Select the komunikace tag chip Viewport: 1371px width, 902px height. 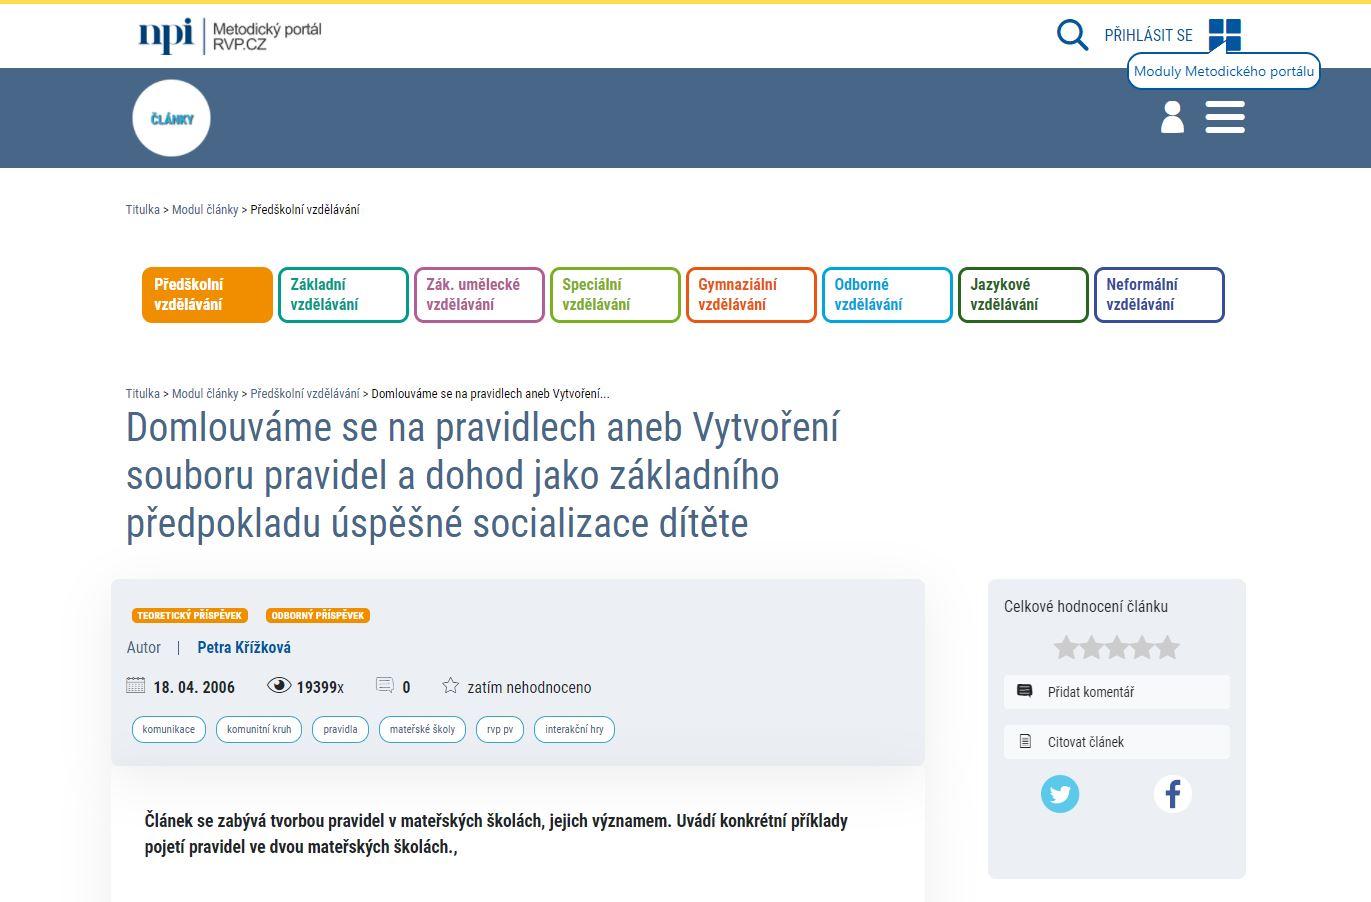(x=168, y=729)
